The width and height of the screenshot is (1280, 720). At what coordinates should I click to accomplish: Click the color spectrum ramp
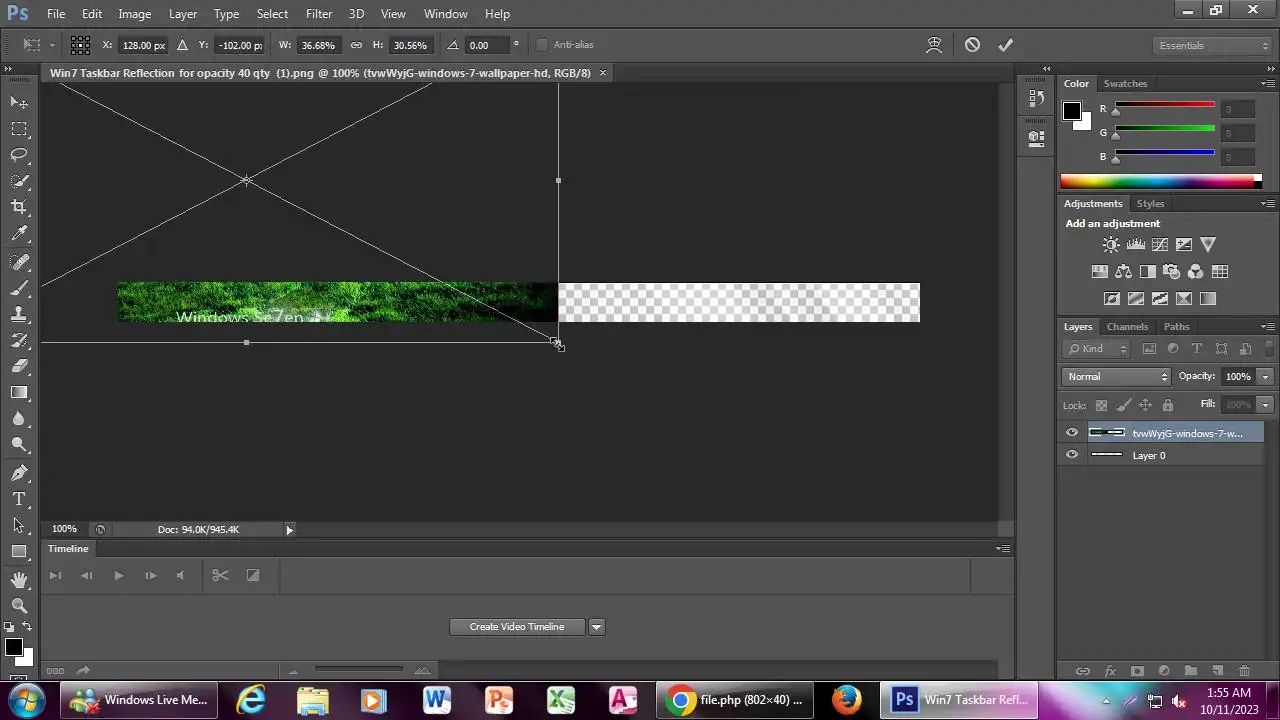click(1158, 181)
